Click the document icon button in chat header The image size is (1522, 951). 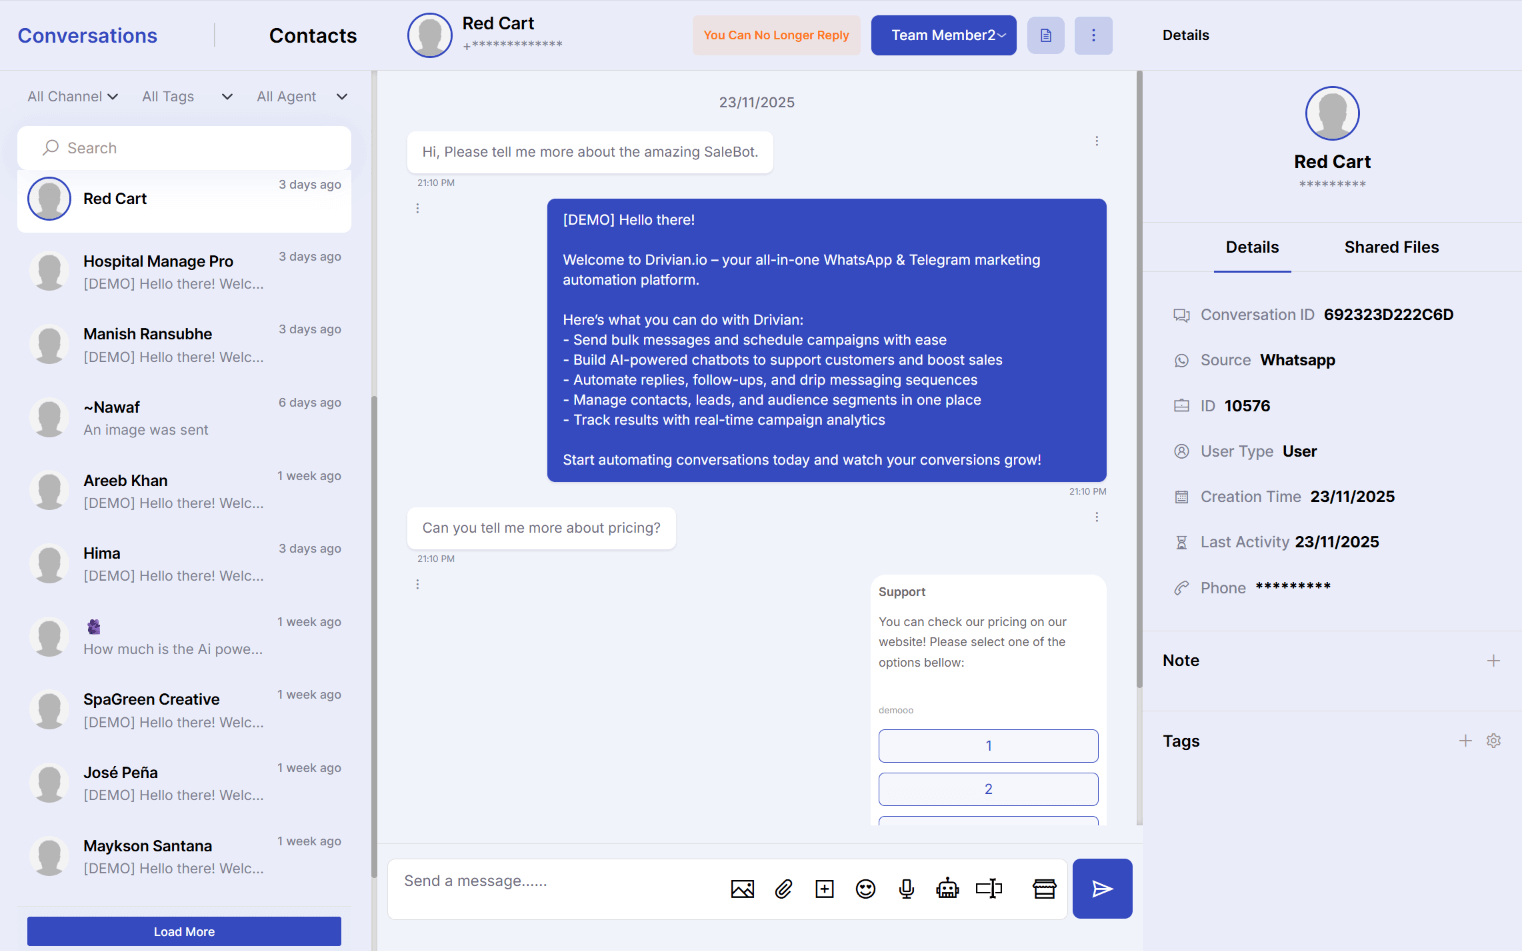coord(1046,35)
